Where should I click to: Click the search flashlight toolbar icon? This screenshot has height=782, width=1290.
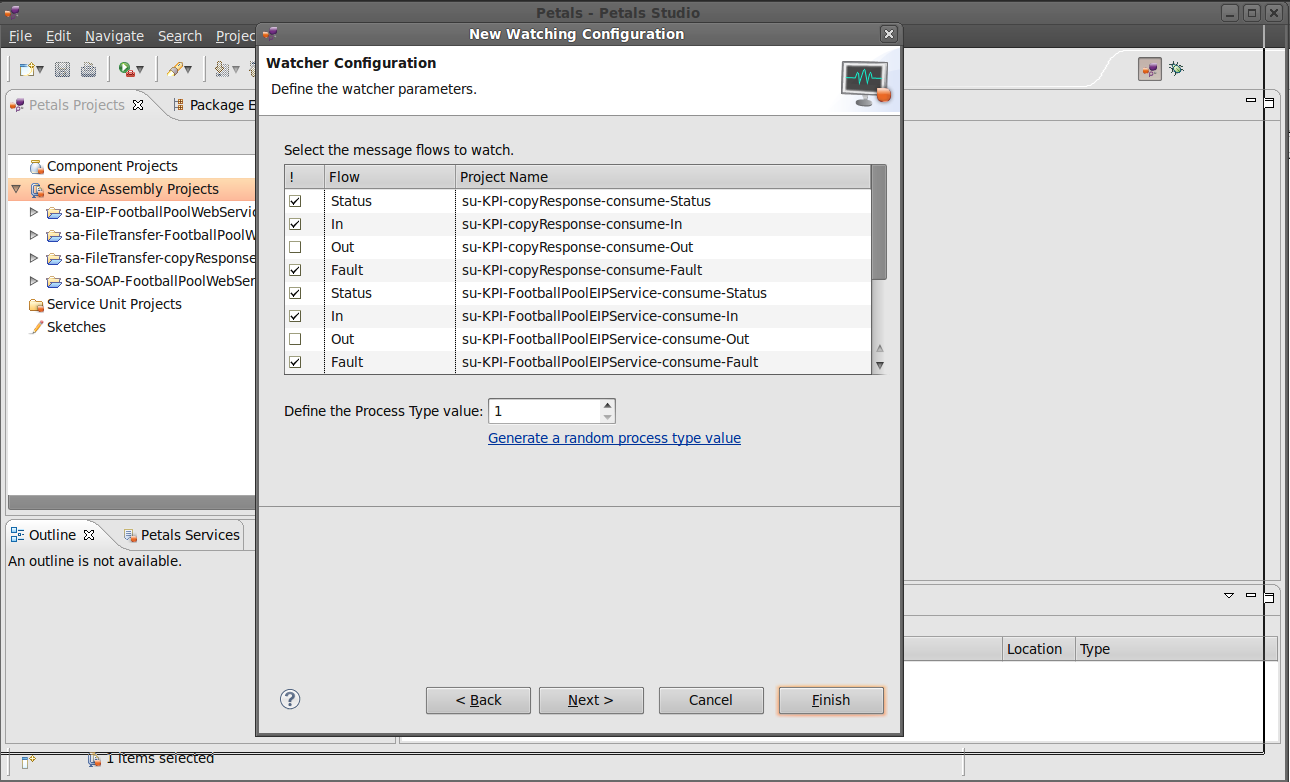176,69
